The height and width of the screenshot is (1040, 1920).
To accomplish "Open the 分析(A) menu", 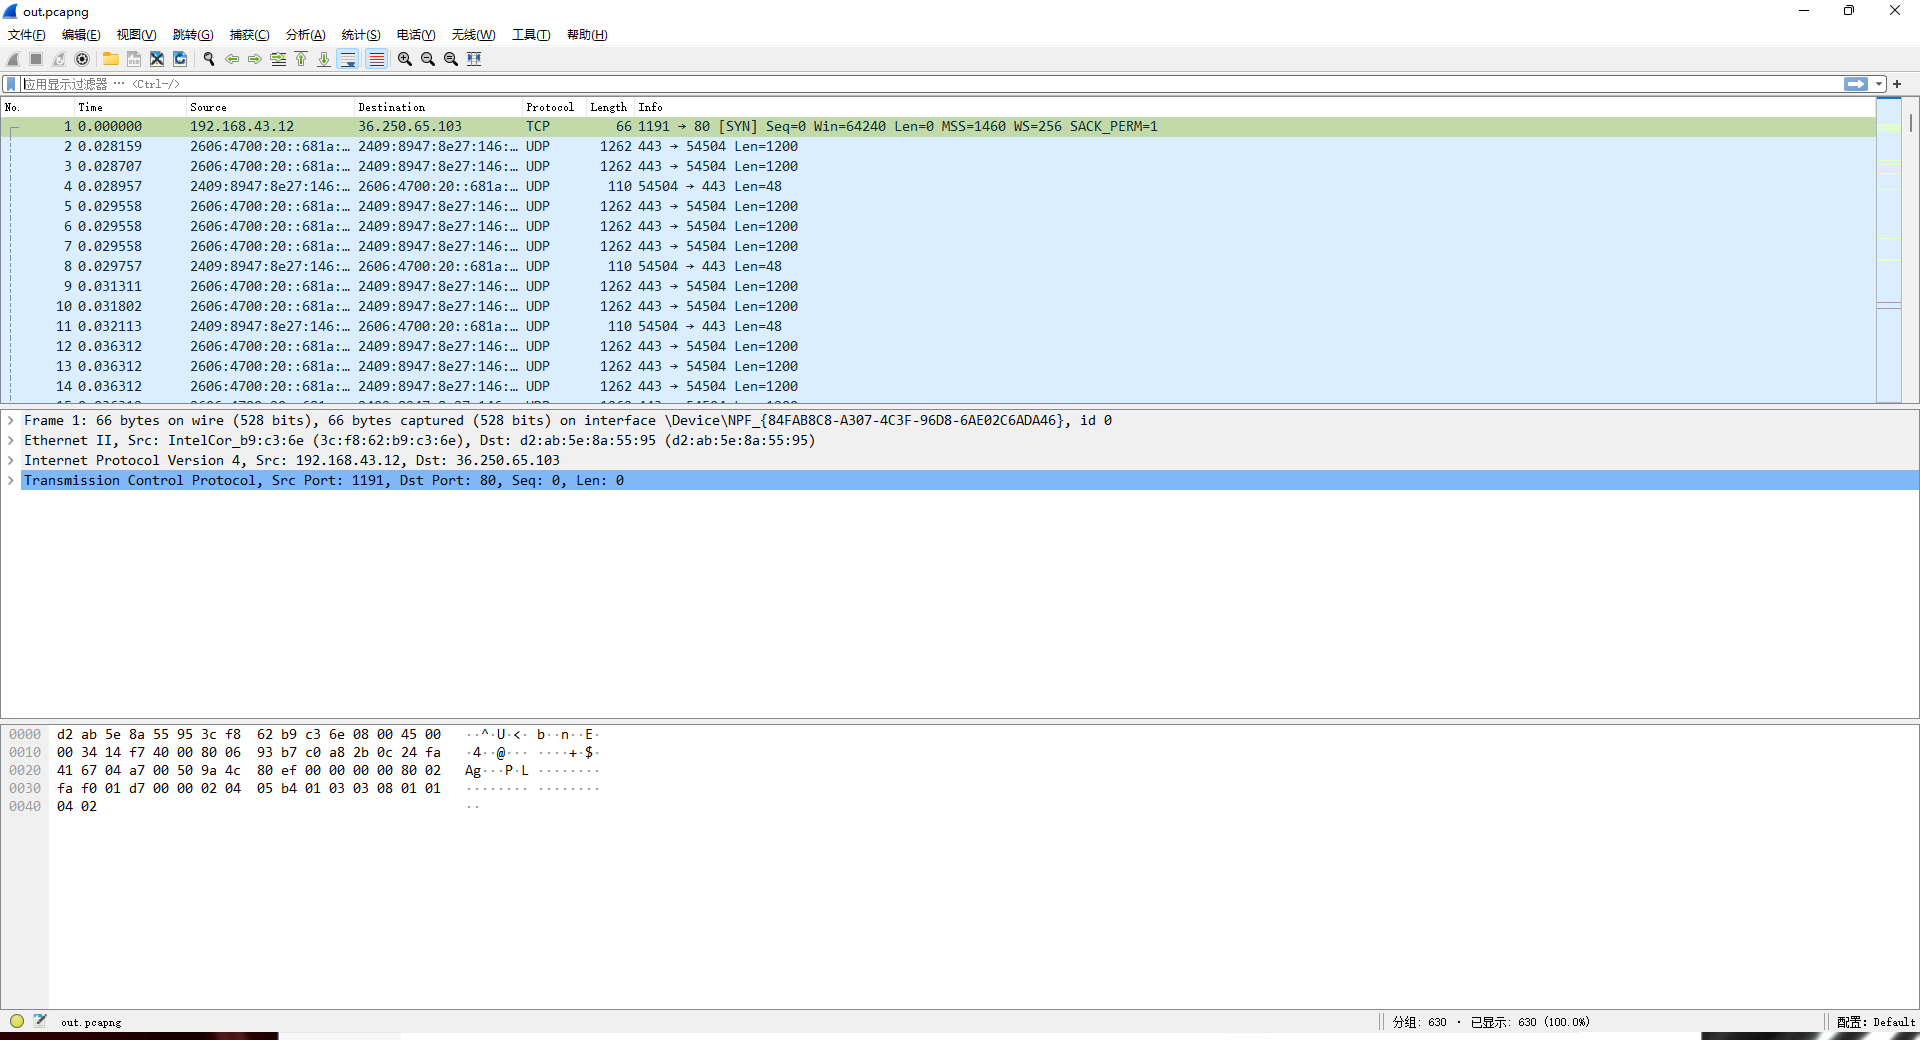I will click(306, 35).
